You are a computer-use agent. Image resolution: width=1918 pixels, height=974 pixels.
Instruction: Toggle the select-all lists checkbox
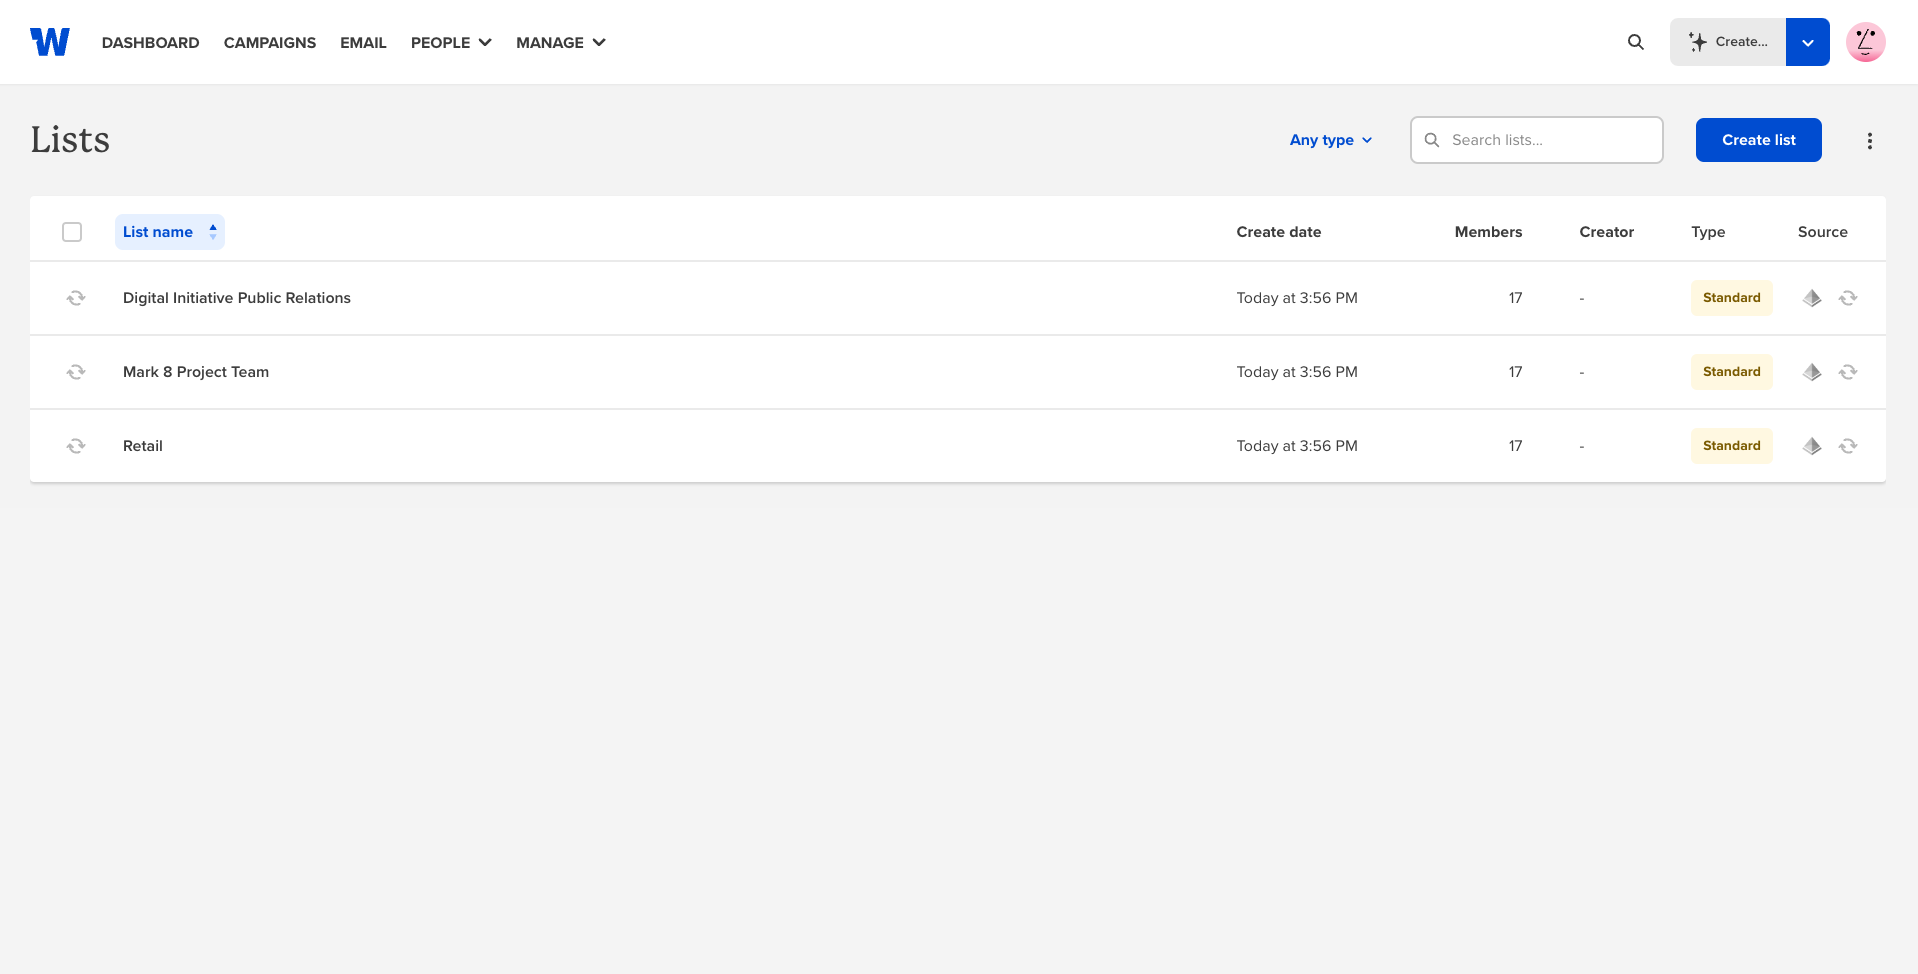(x=72, y=232)
